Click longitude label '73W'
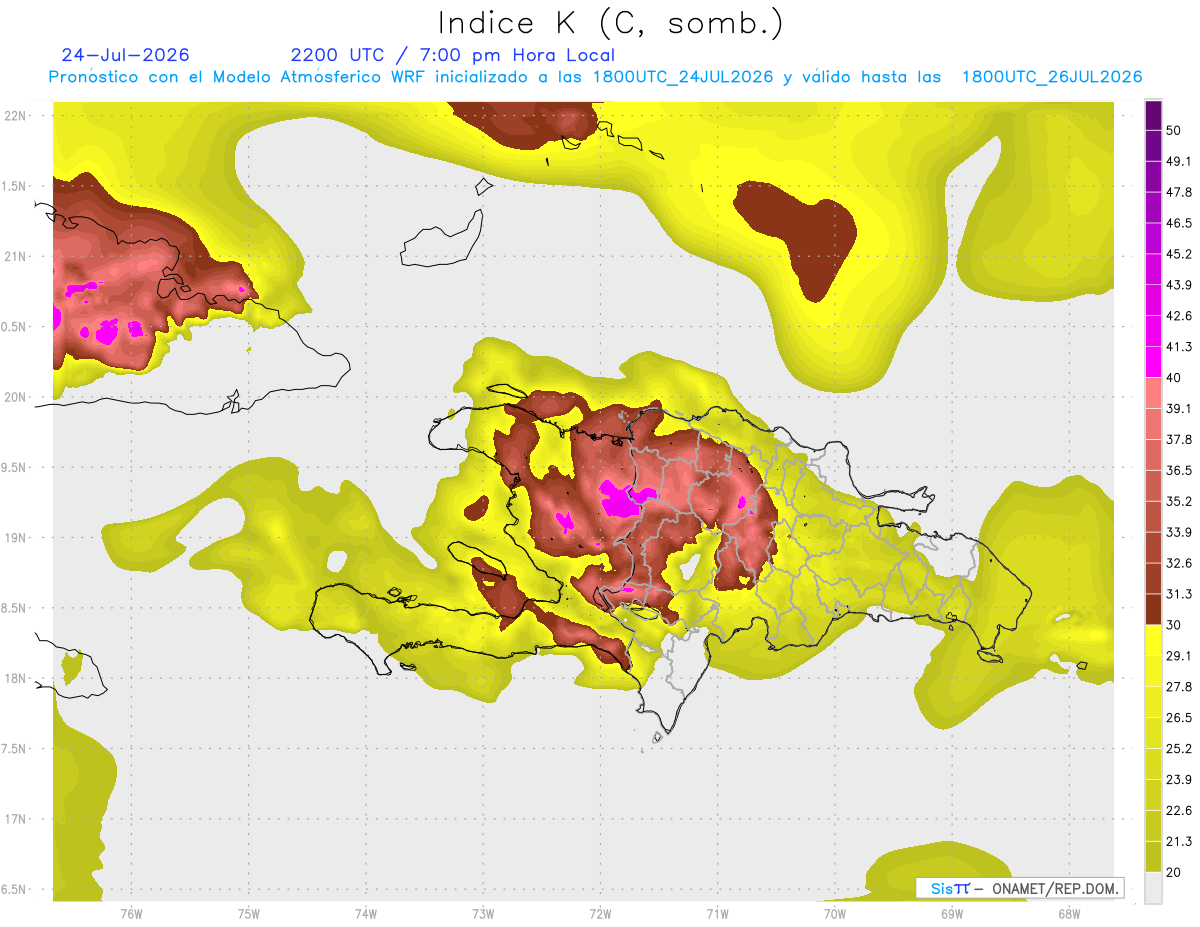The width and height of the screenshot is (1200, 927). [483, 913]
